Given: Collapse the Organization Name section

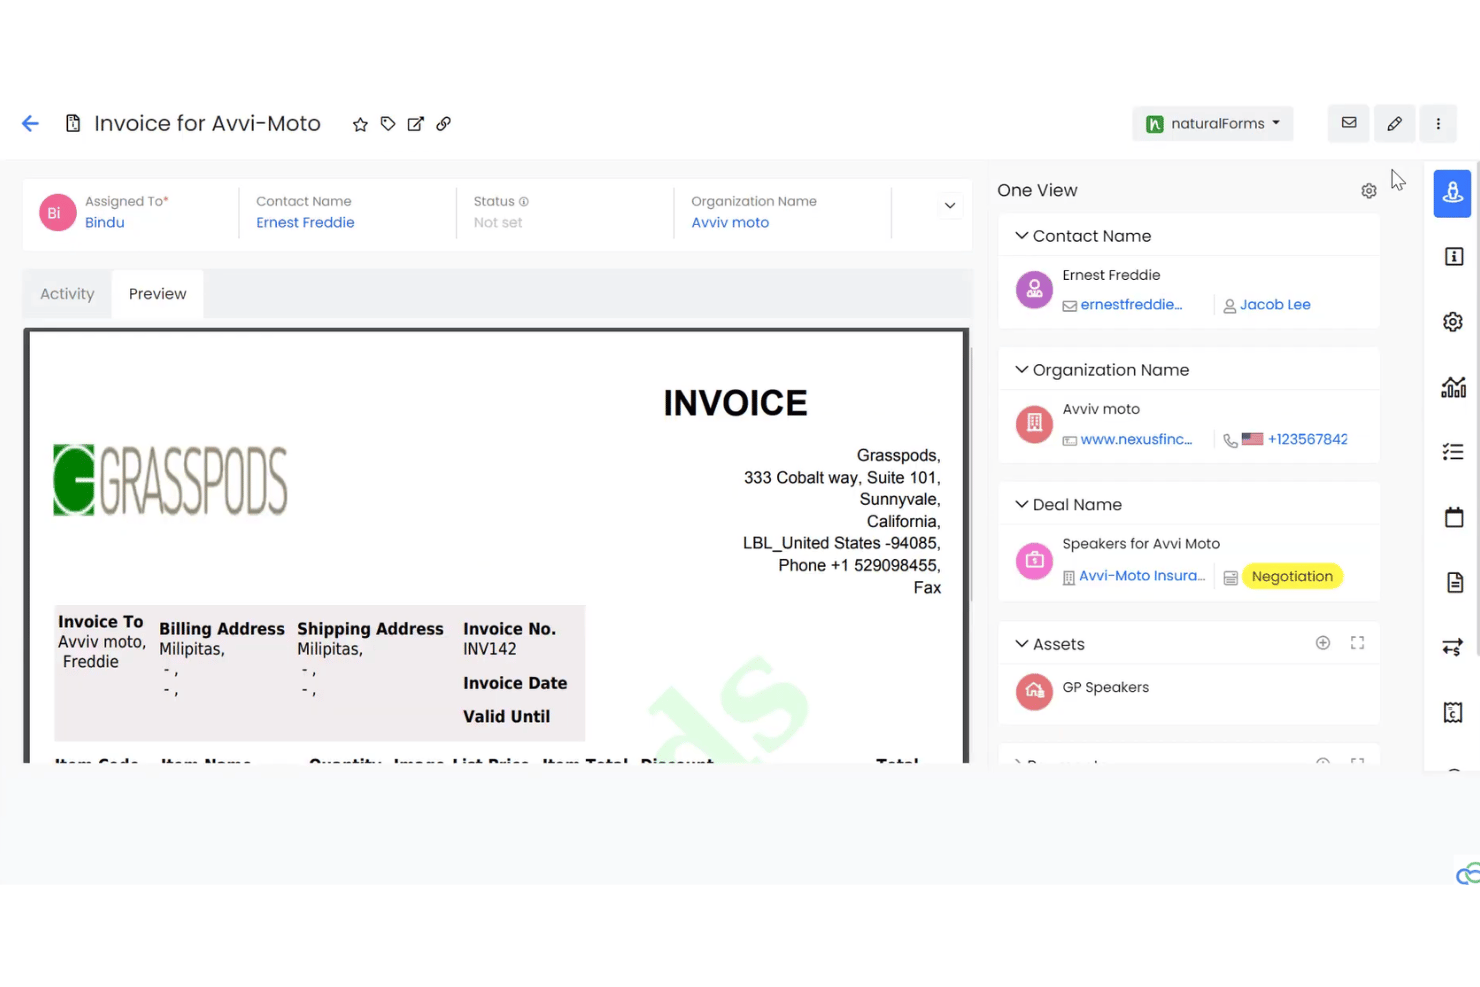Looking at the screenshot, I should point(1021,370).
